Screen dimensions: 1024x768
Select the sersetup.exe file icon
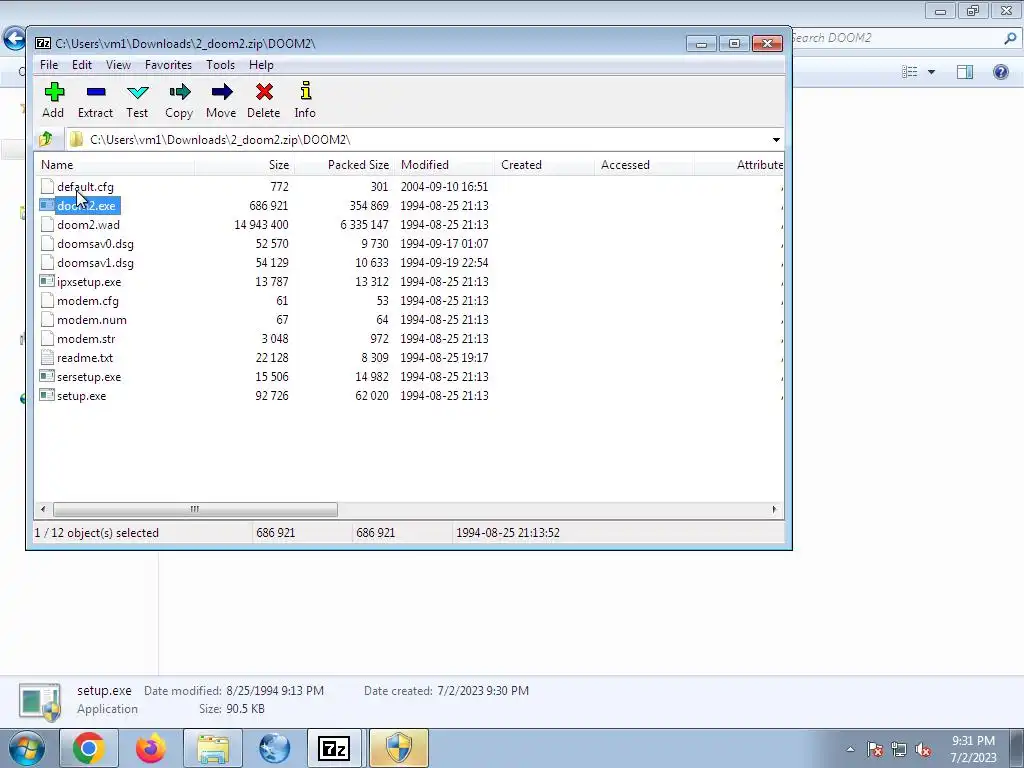pyautogui.click(x=47, y=377)
